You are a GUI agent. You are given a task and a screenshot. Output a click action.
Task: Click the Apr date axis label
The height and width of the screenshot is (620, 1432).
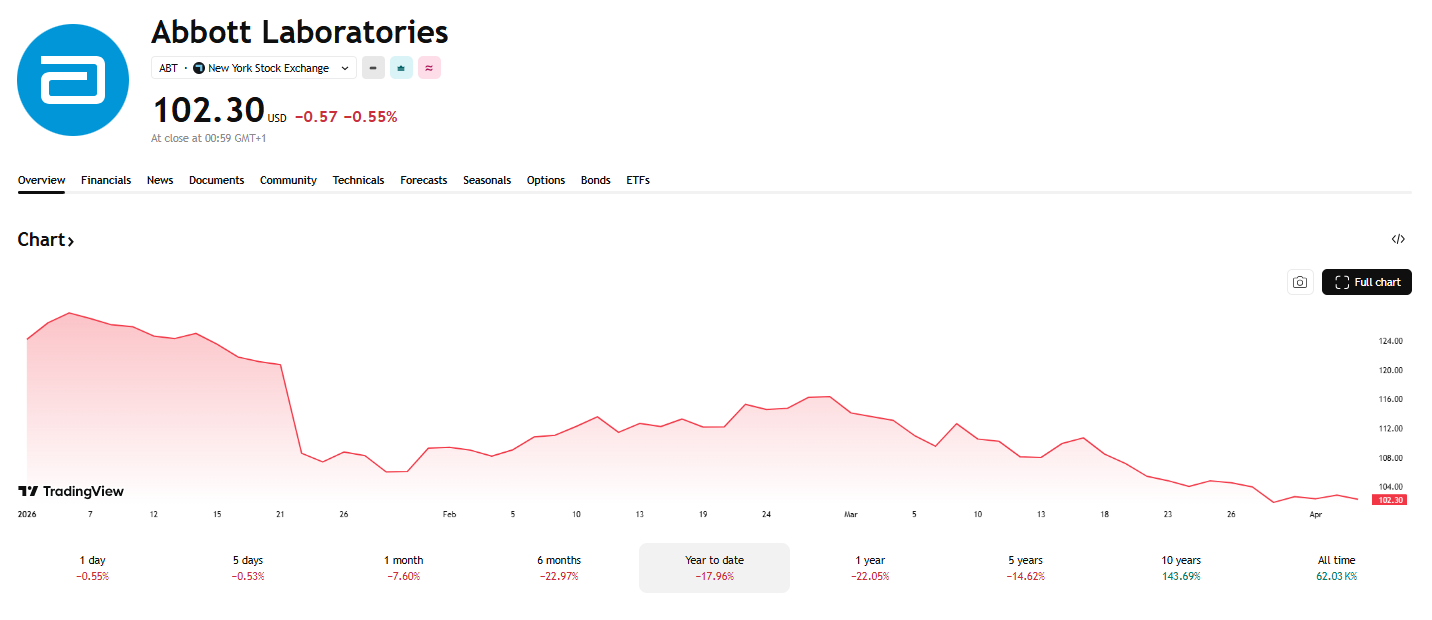pyautogui.click(x=1316, y=514)
